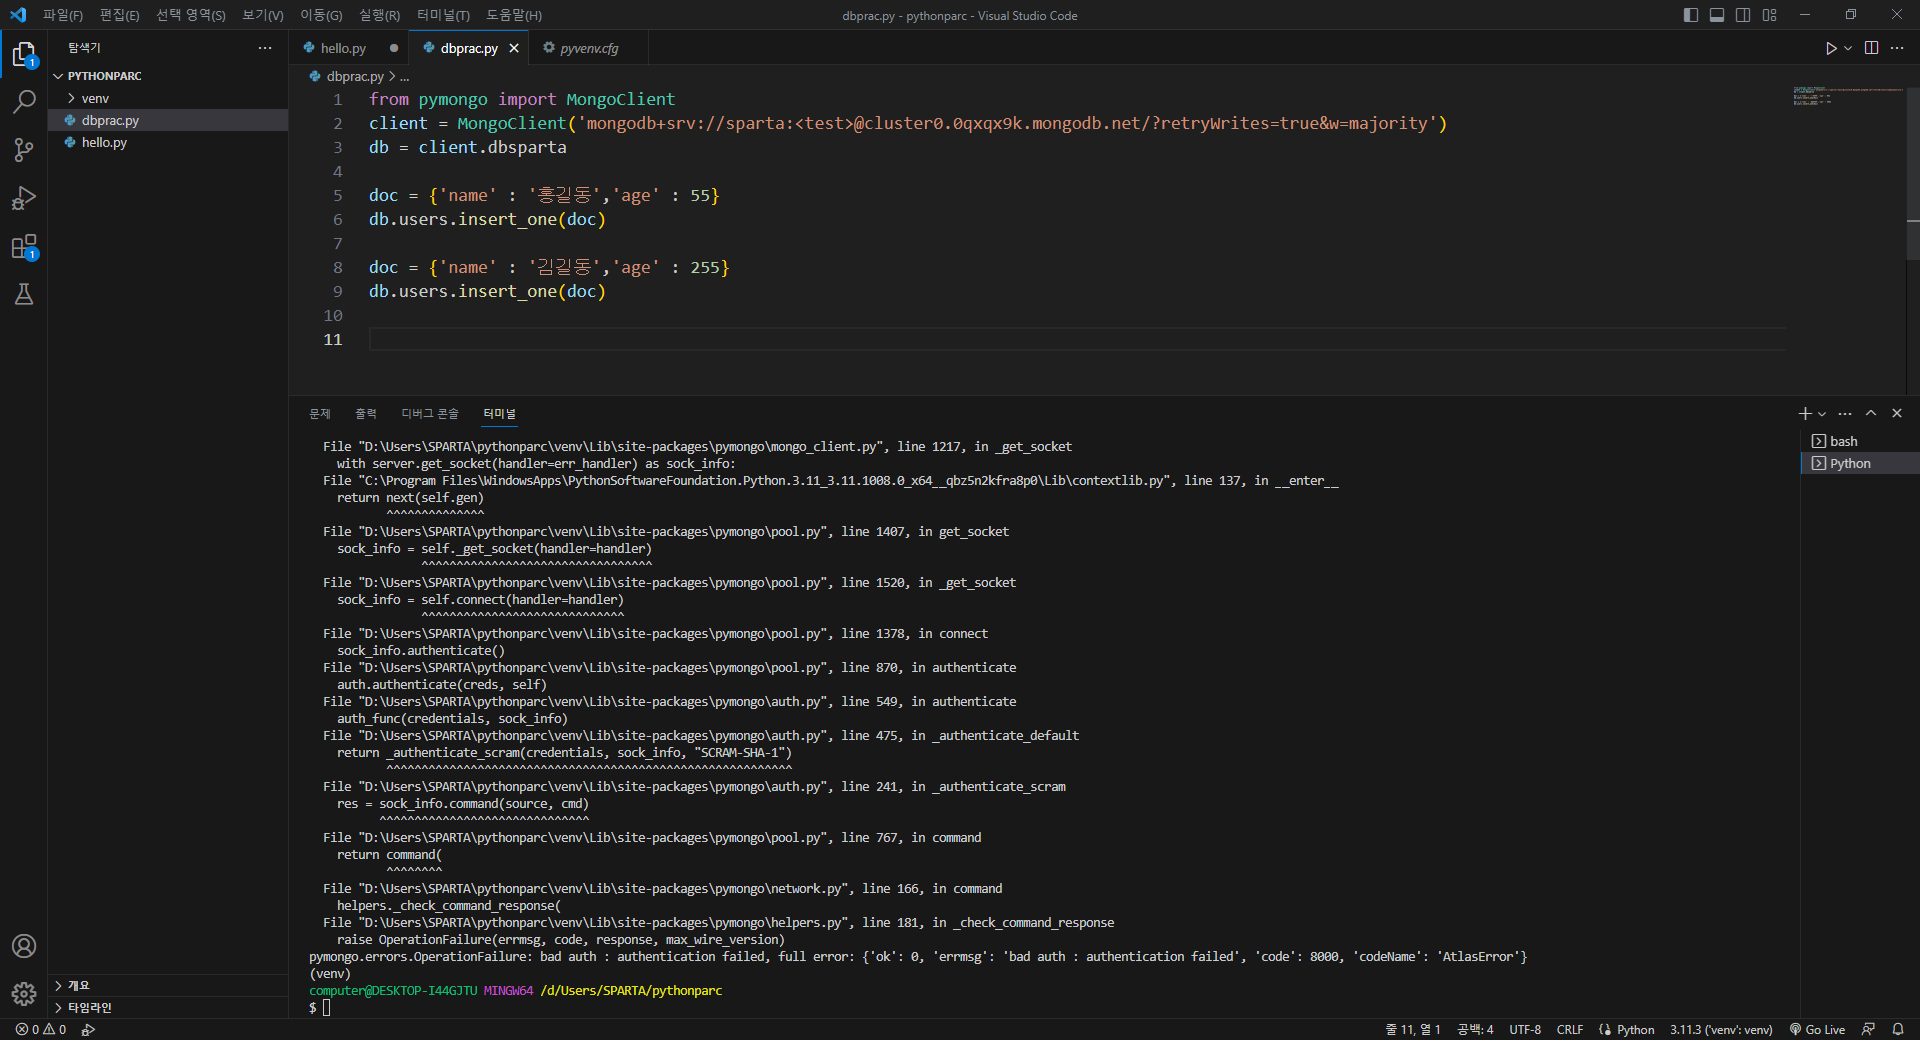Maximize the terminal panel size
This screenshot has width=1920, height=1040.
[x=1871, y=413]
